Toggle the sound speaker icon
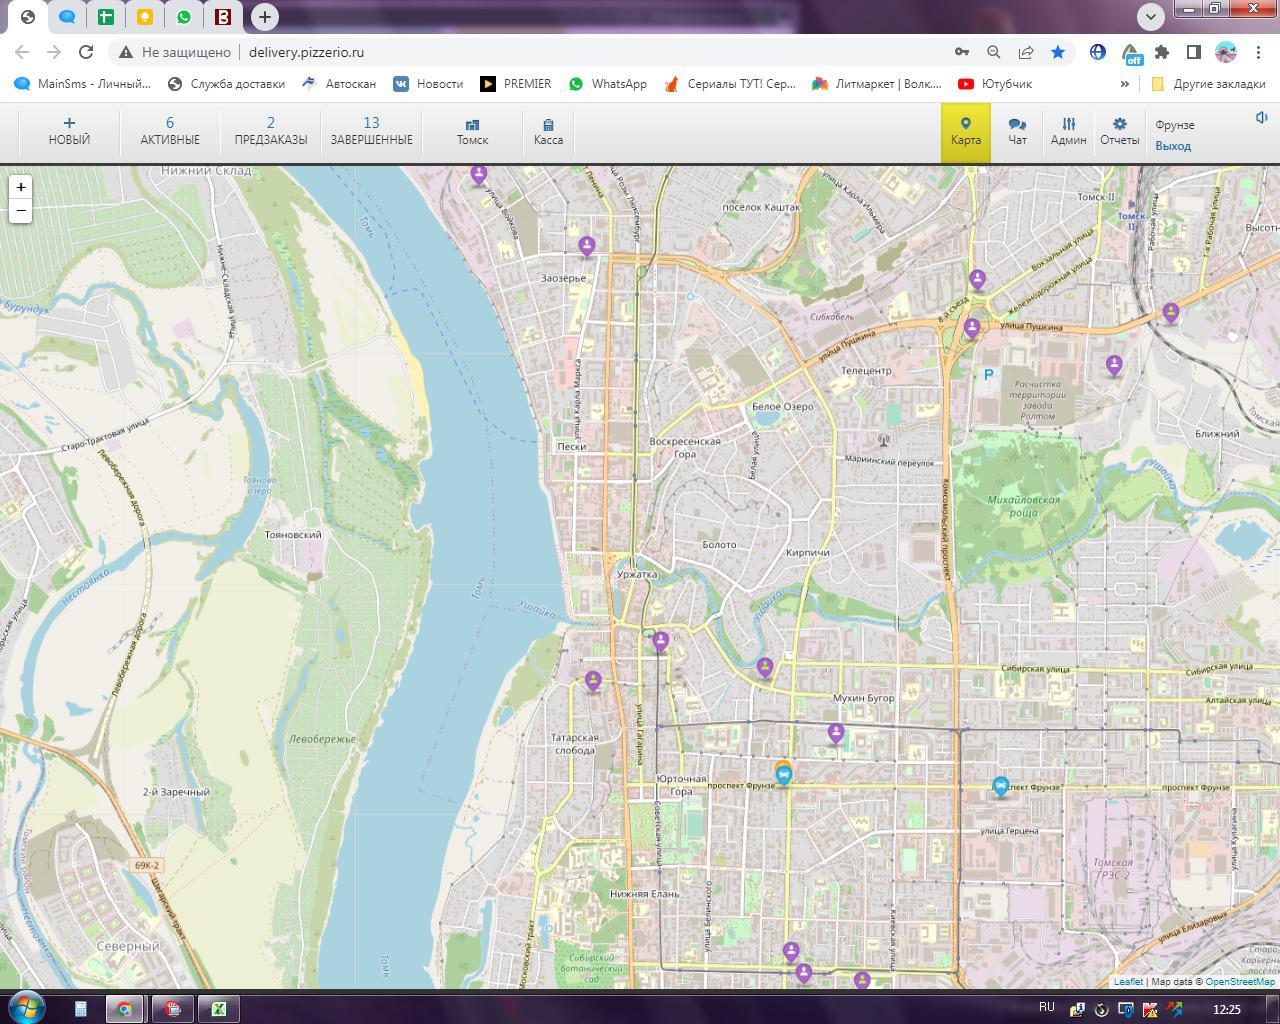 (x=1262, y=118)
